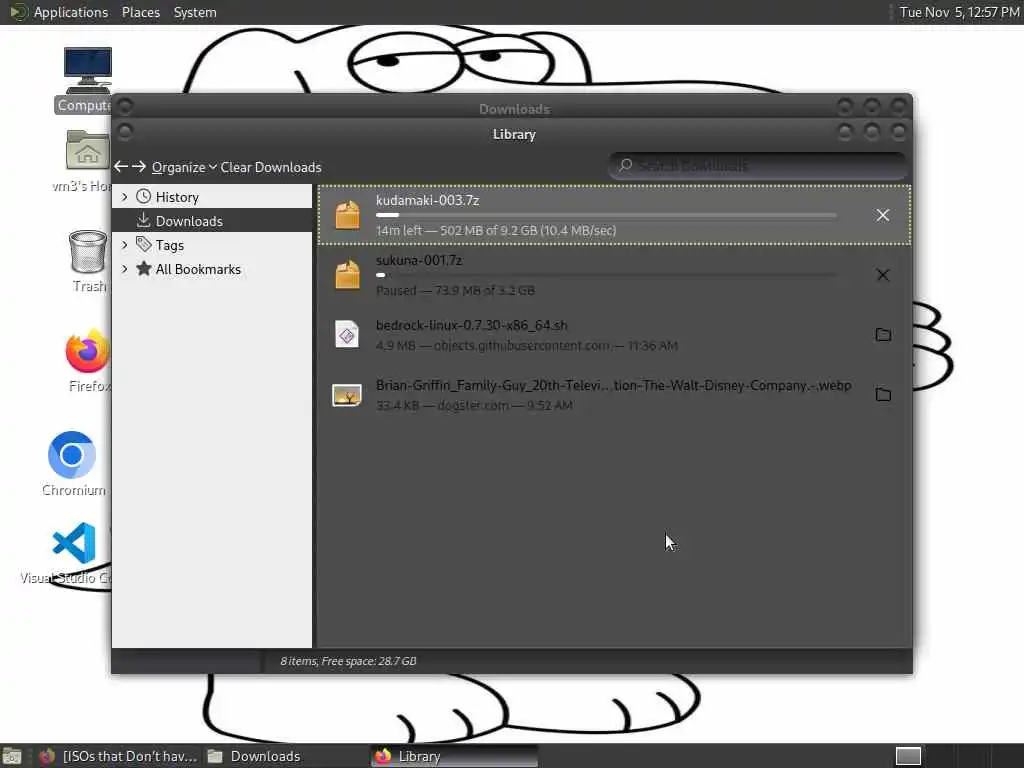Select Brian-Griffin_Family-Guy webp file name
The width and height of the screenshot is (1024, 768).
tap(613, 385)
